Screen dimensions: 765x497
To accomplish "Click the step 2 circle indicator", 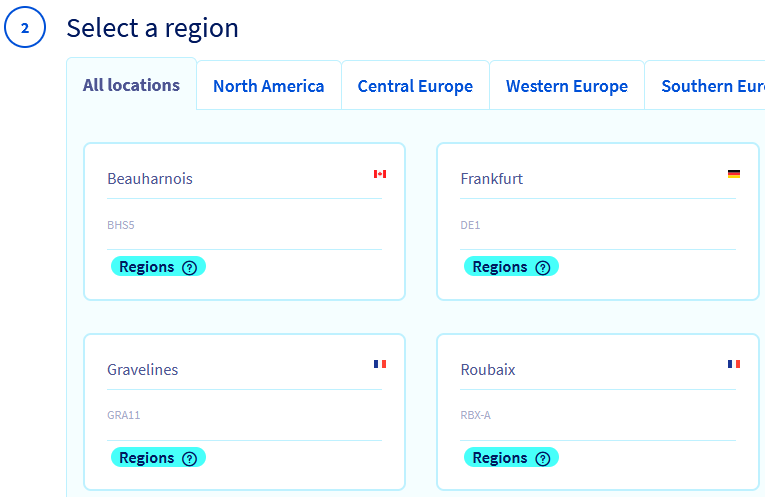I will coord(25,28).
